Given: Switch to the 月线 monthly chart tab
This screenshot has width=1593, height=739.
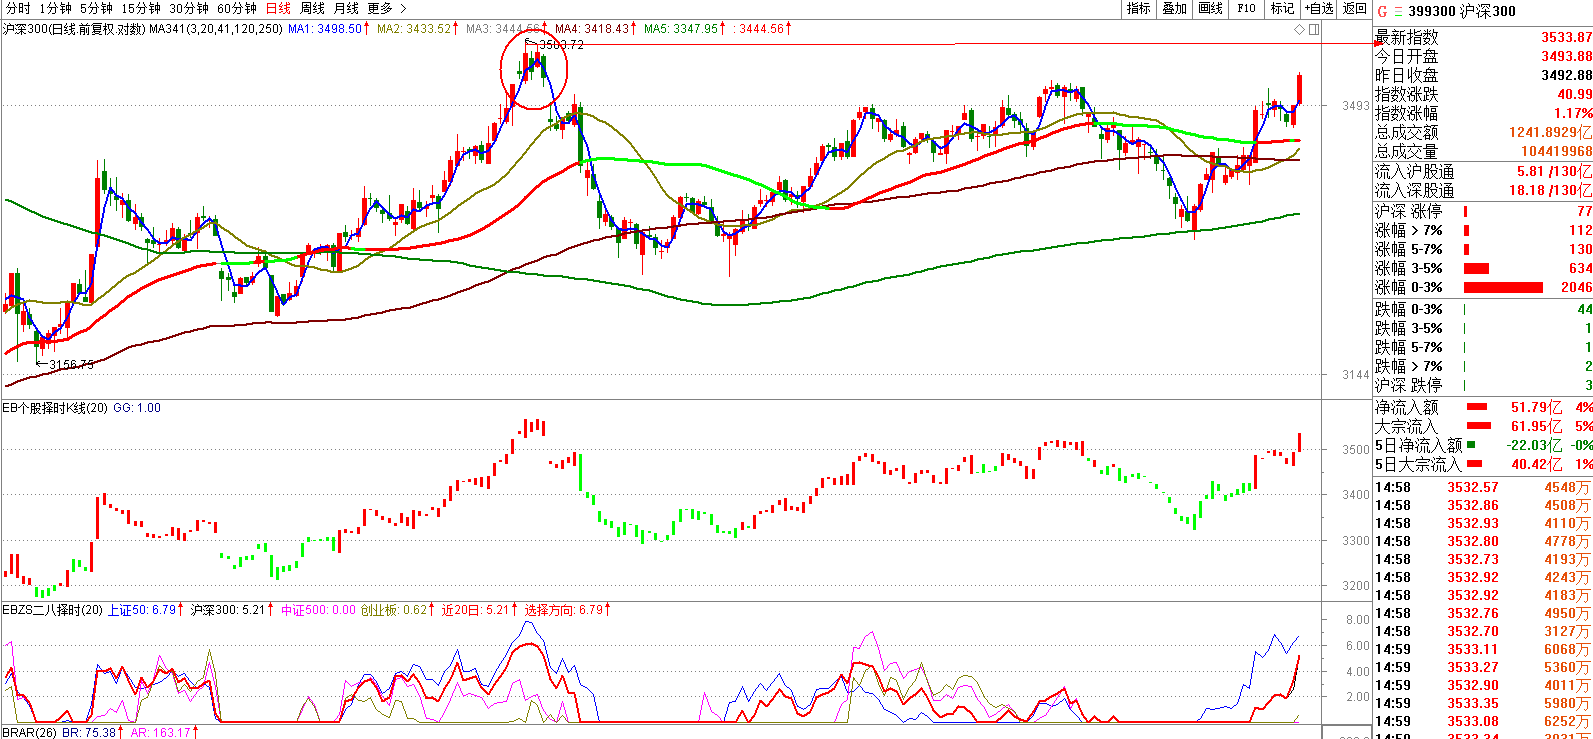Looking at the screenshot, I should coord(346,8).
